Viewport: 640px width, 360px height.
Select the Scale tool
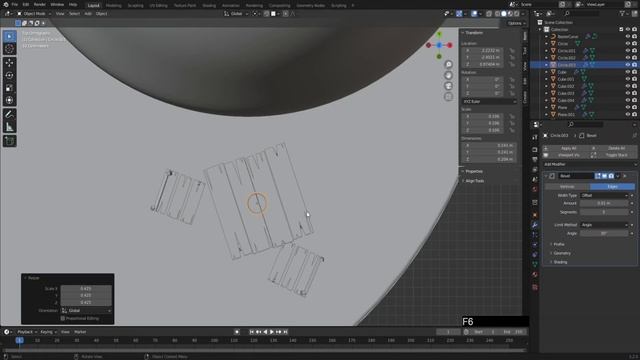pyautogui.click(x=9, y=88)
